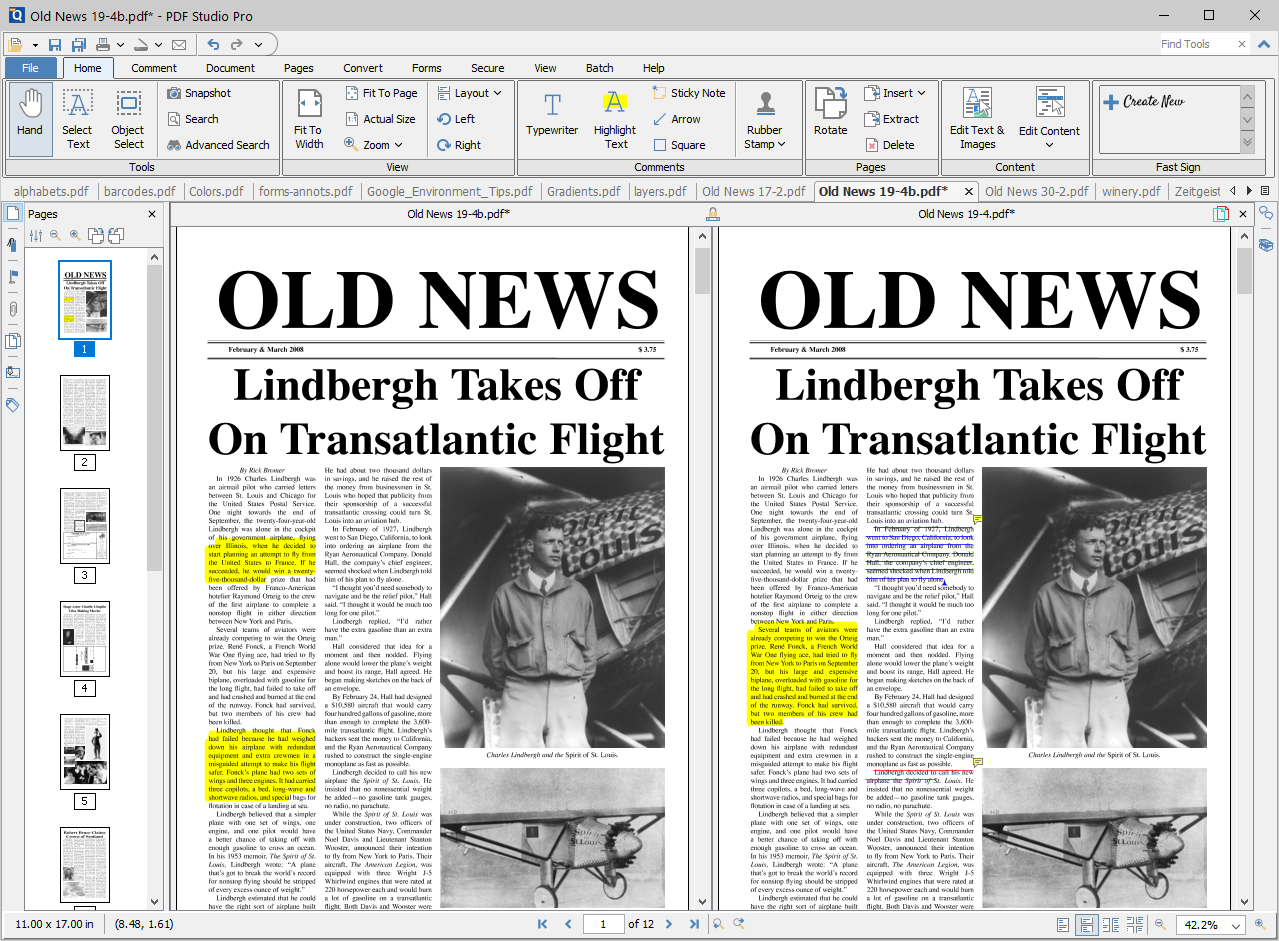
Task: Select page 3 thumbnail in Pages panel
Action: point(84,525)
